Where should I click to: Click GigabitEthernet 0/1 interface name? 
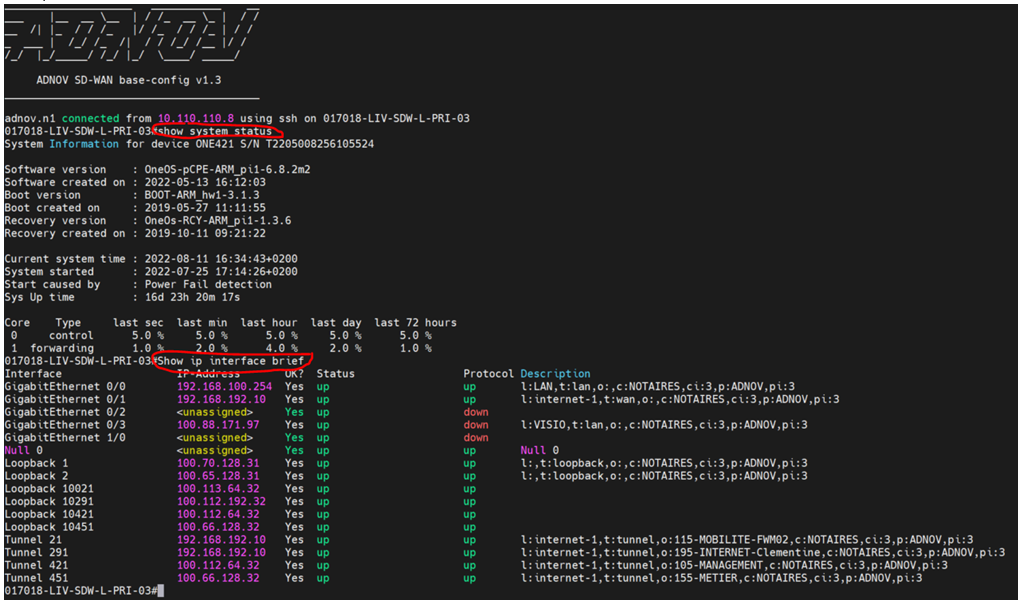pyautogui.click(x=65, y=399)
